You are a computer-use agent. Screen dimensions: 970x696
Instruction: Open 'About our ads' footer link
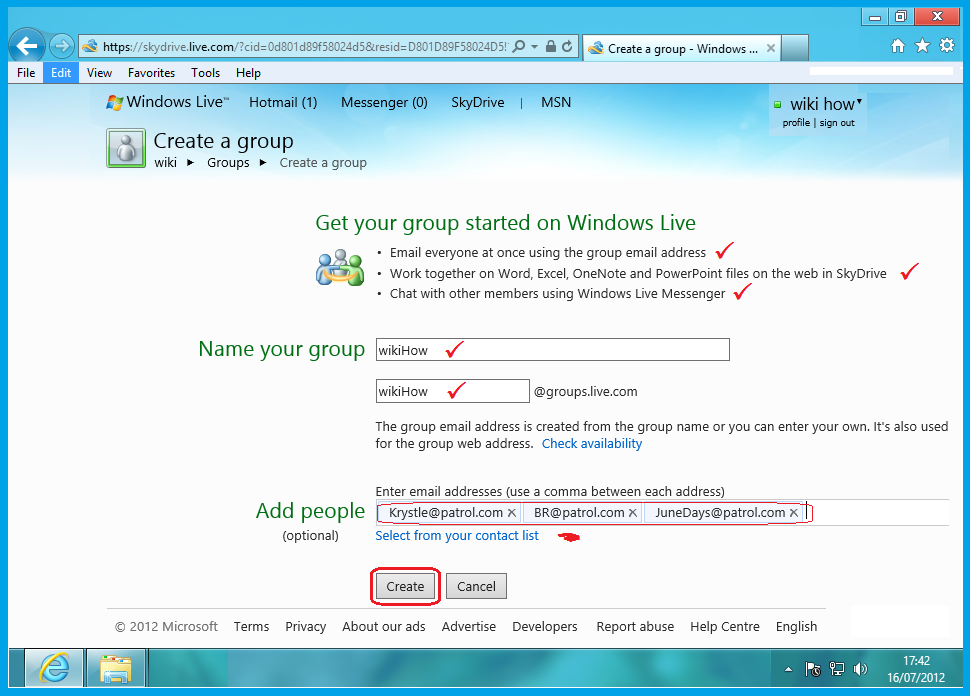384,627
